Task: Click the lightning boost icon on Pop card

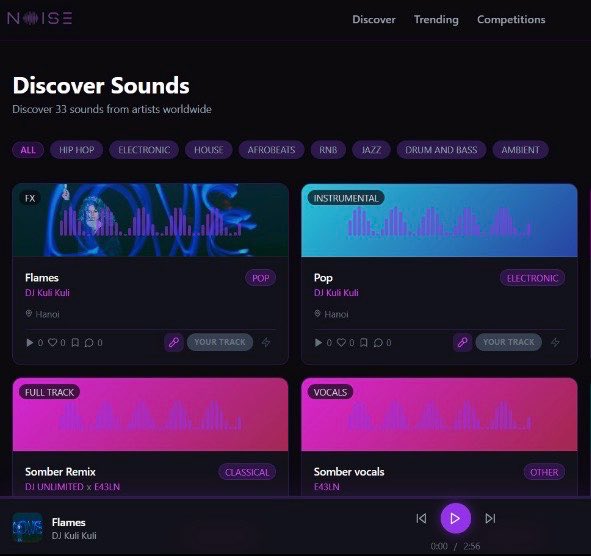Action: (x=555, y=342)
